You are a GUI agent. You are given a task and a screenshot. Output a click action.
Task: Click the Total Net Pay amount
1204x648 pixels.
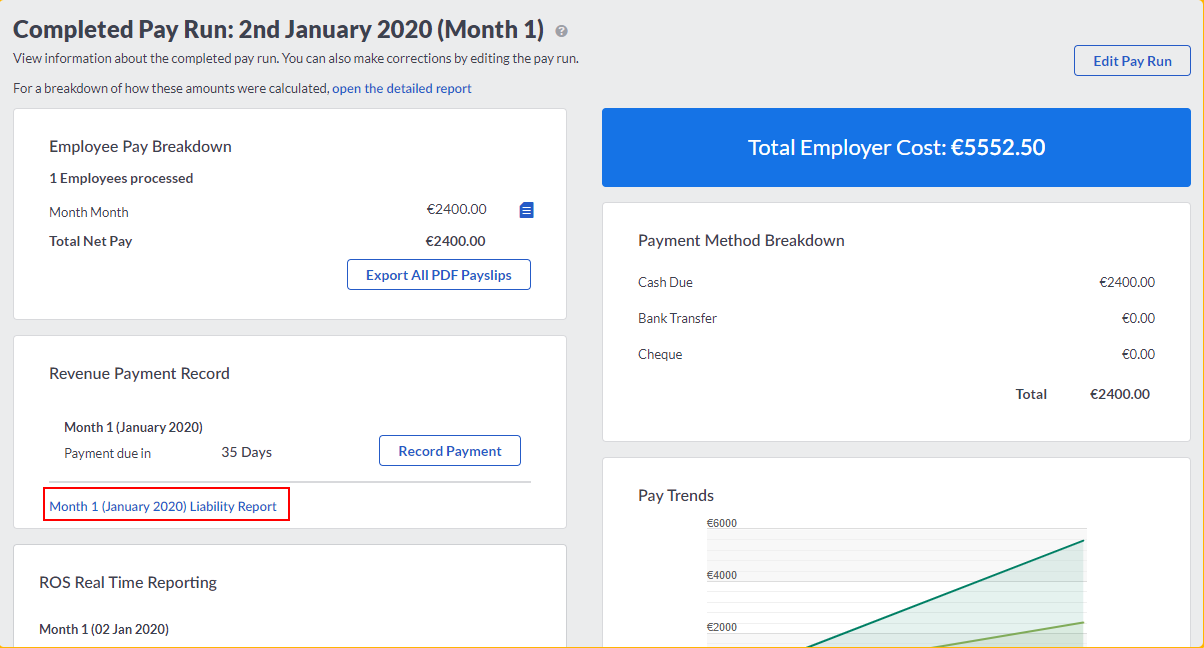tap(455, 241)
